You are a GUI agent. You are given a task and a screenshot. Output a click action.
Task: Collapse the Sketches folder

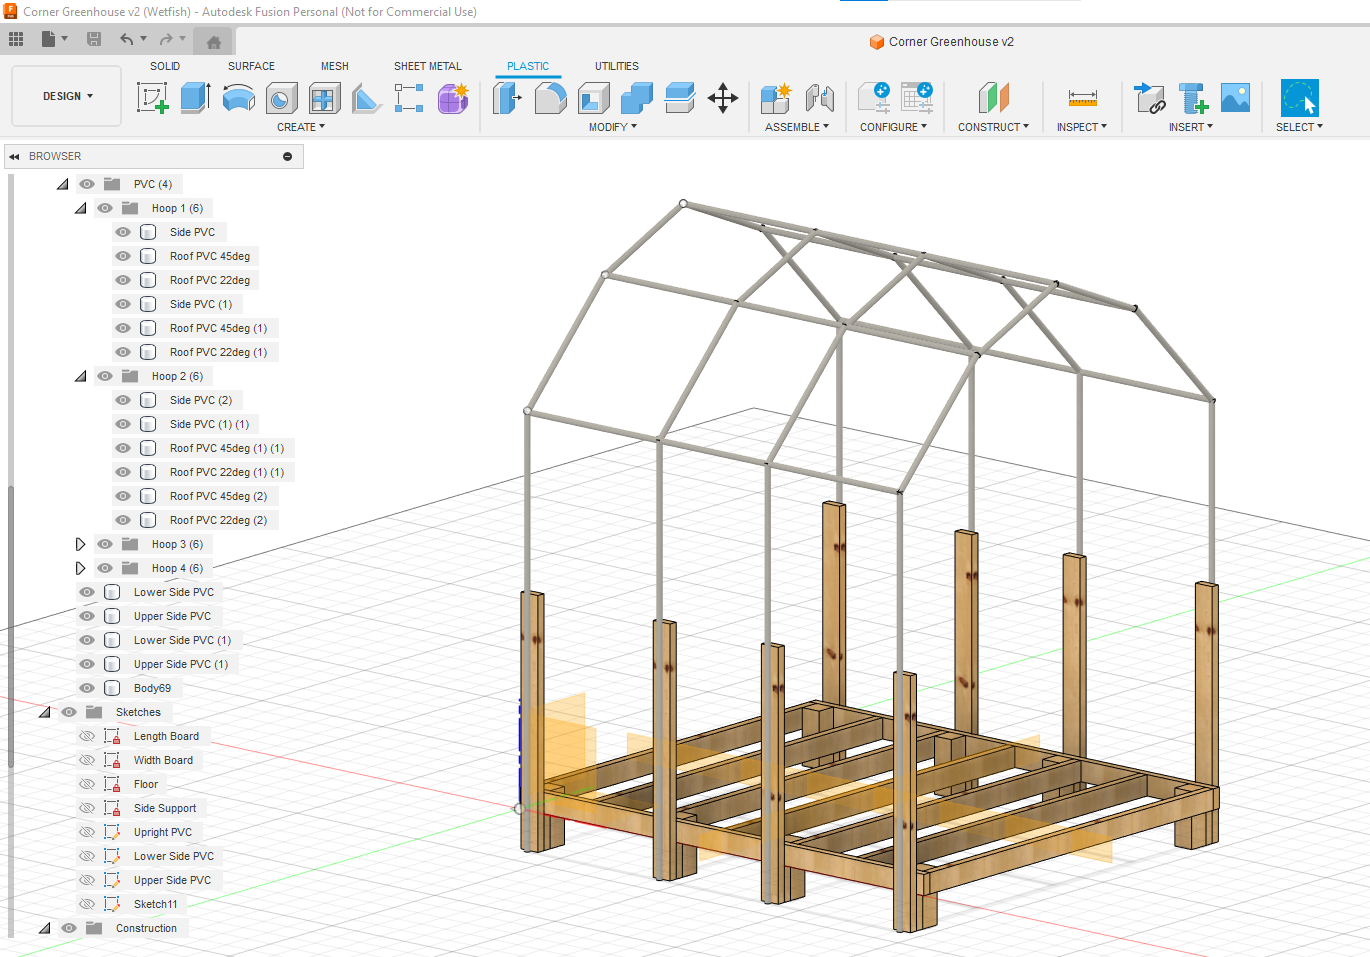click(x=45, y=712)
